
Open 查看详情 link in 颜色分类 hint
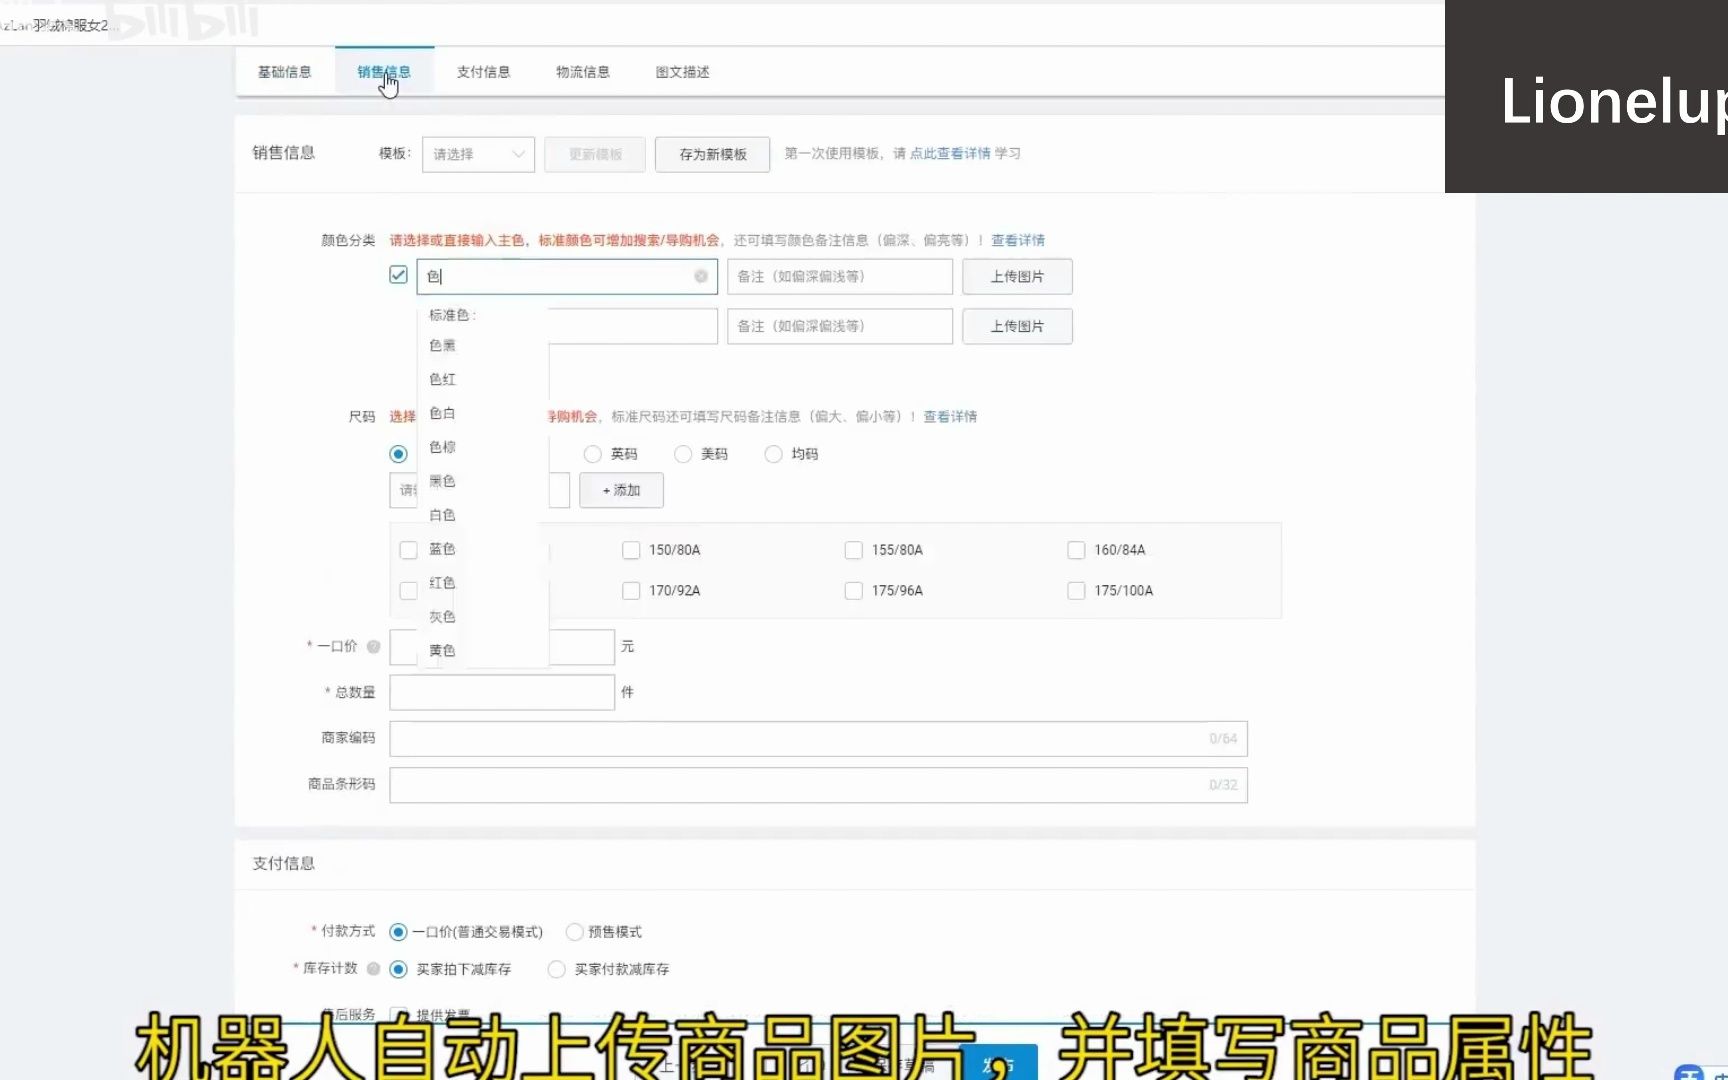tap(1018, 240)
